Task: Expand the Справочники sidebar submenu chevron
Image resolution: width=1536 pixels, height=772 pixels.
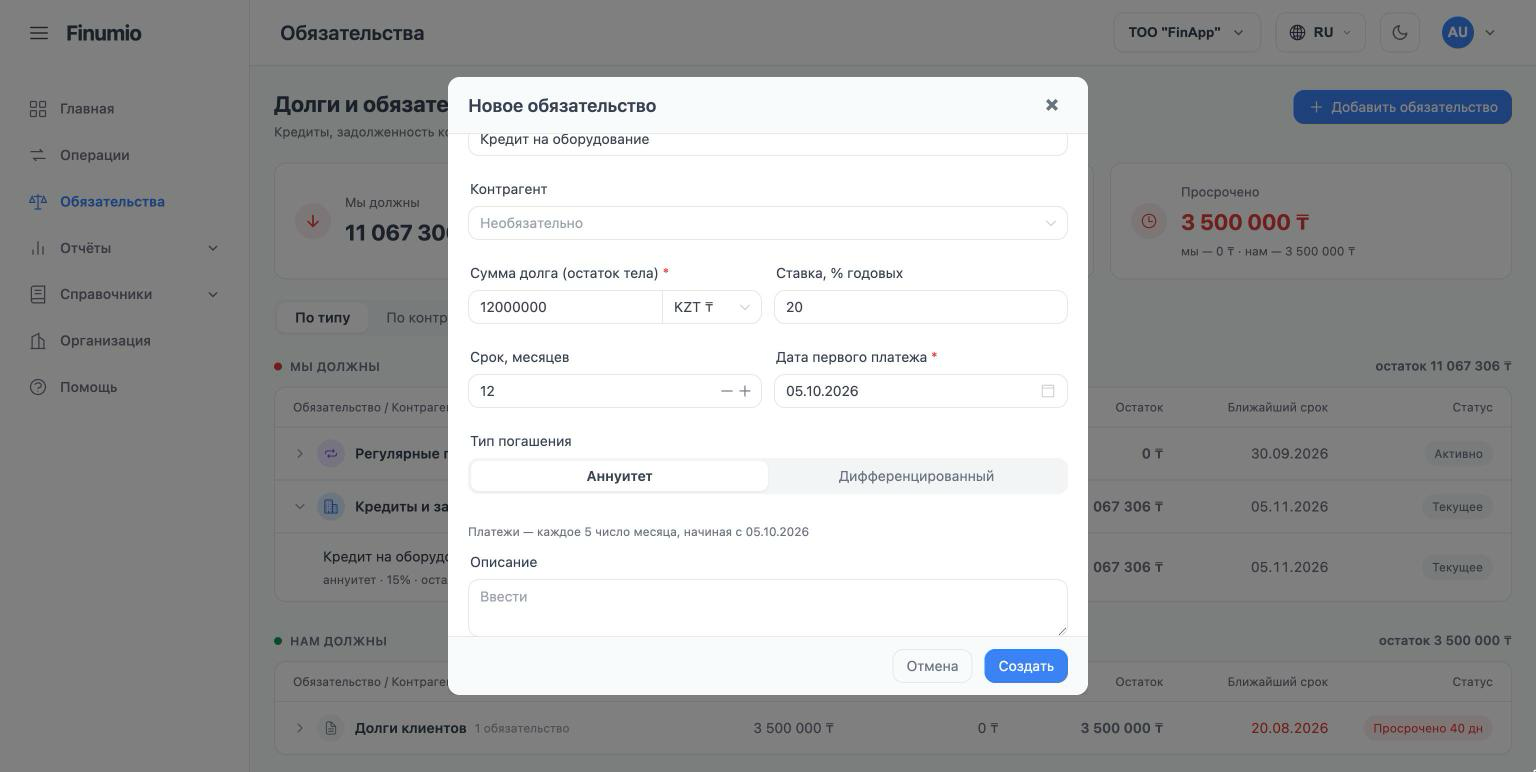Action: pyautogui.click(x=213, y=294)
